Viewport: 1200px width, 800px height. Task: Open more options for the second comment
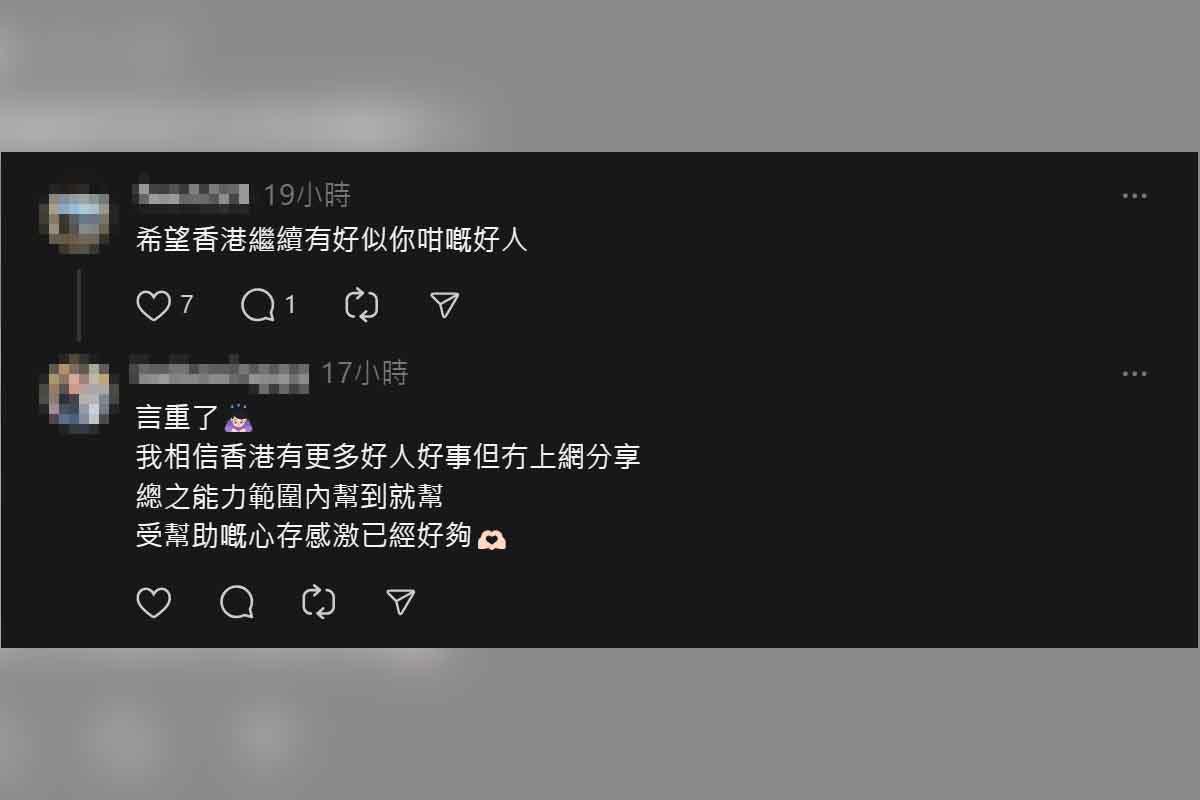click(1134, 374)
